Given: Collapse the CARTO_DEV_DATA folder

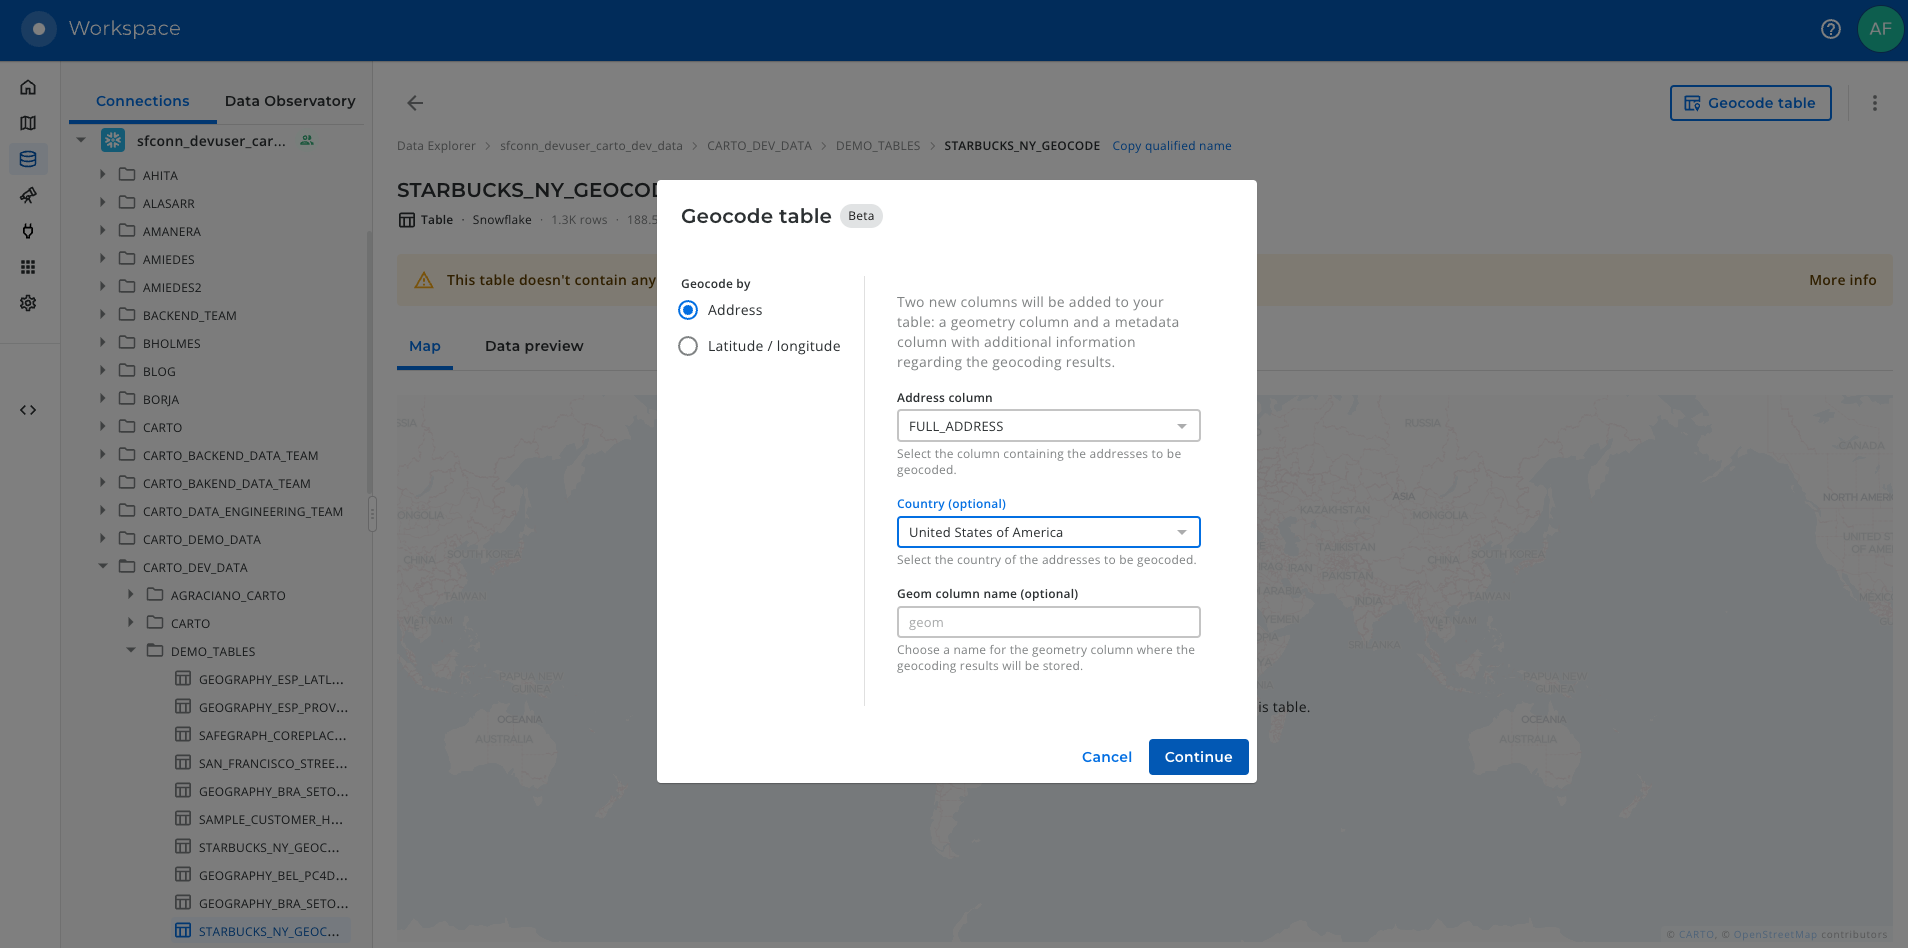Looking at the screenshot, I should pyautogui.click(x=103, y=567).
